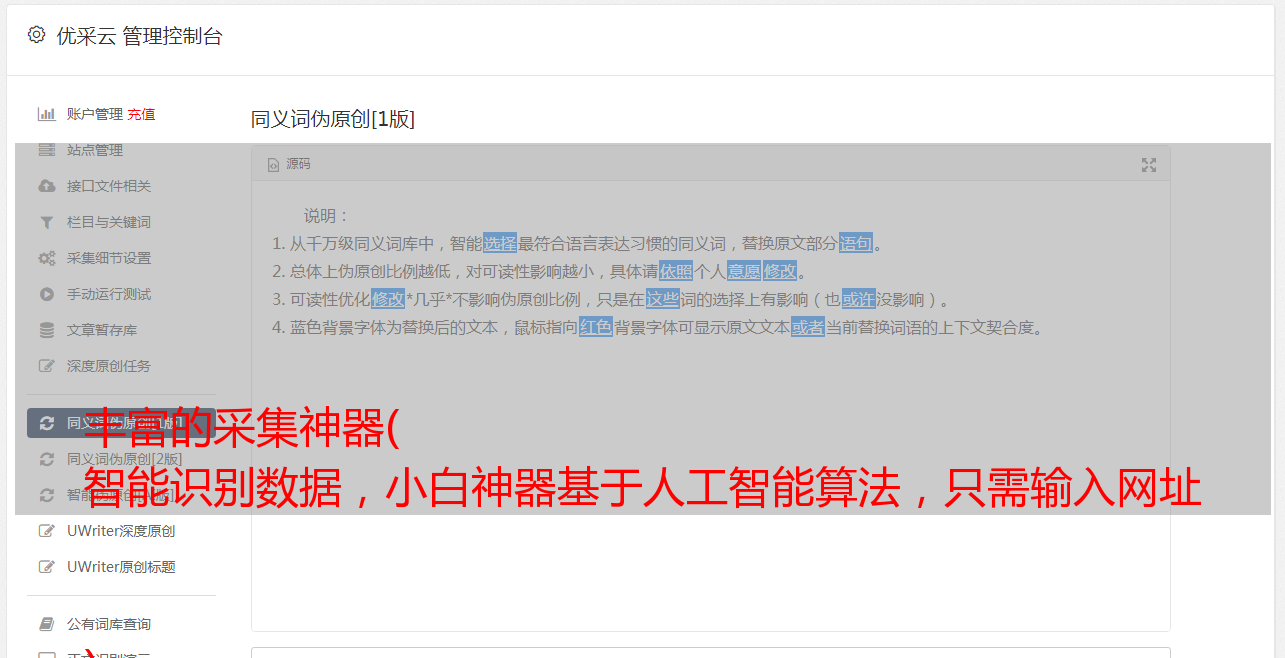This screenshot has height=658, width=1285.
Task: Click highlighted word 红色 in line four
Action: click(596, 327)
